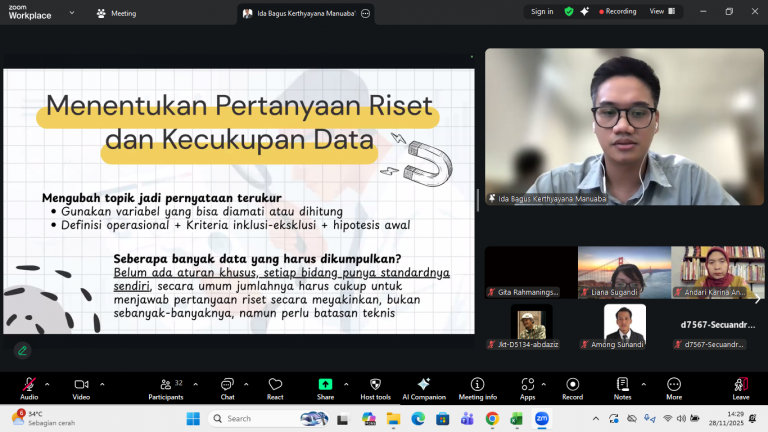Screen dimensions: 768x432
Task: Launch the AI Companion panel
Action: pos(423,385)
